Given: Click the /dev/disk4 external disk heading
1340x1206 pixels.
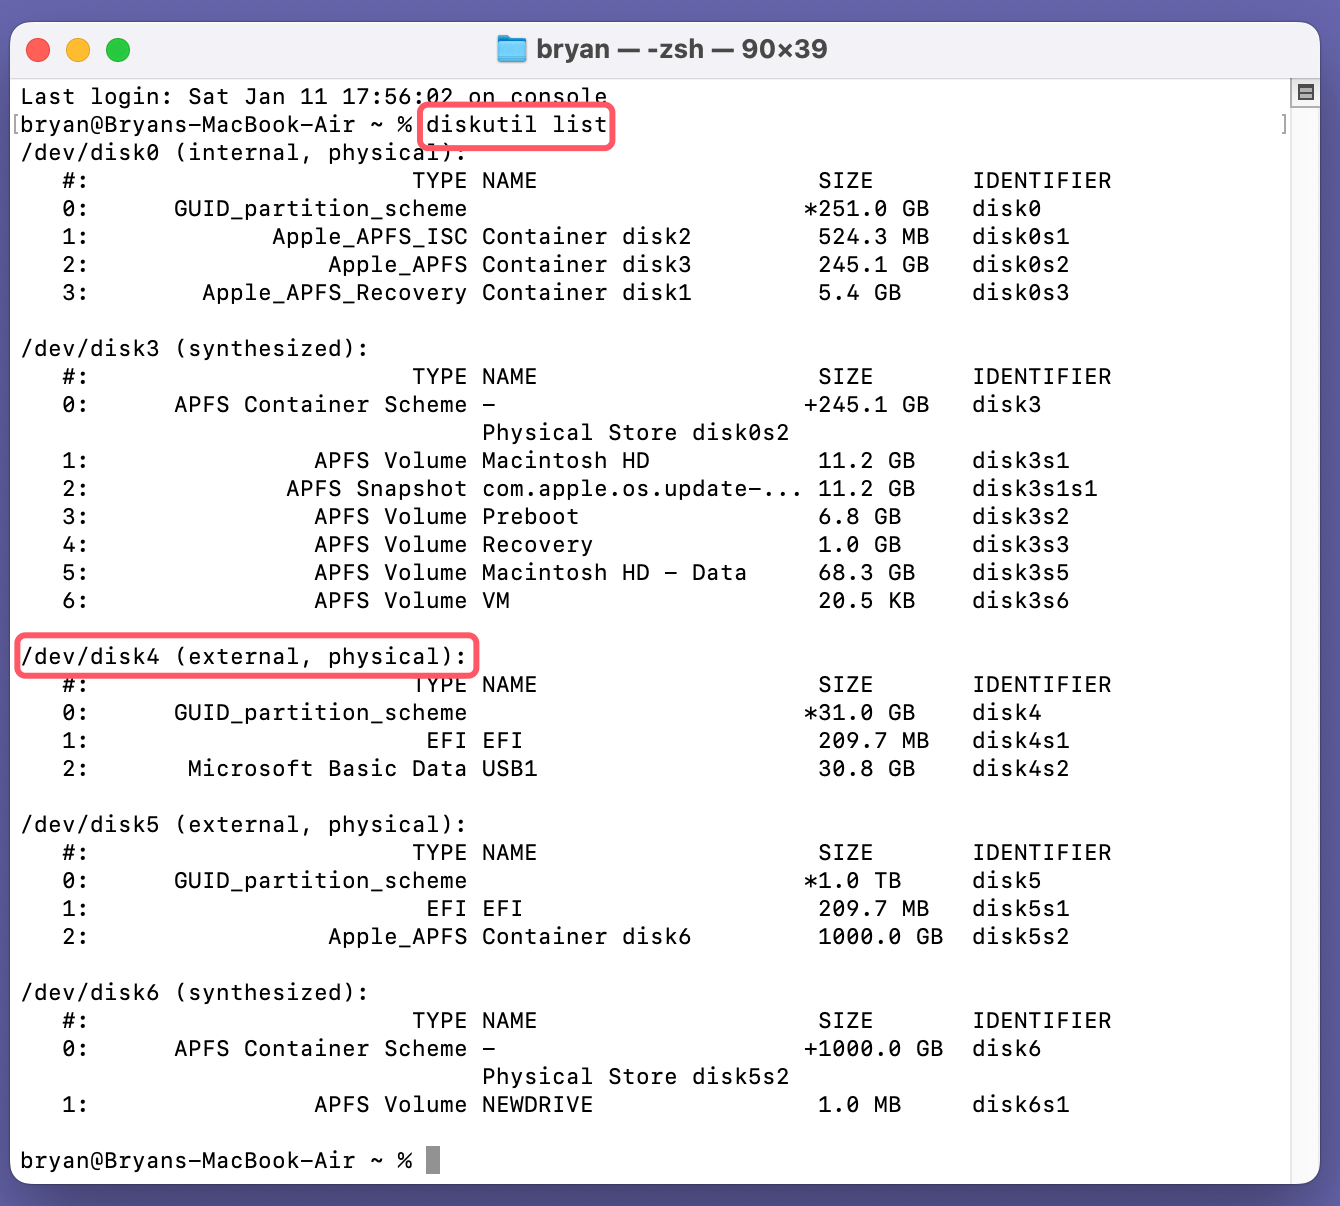Looking at the screenshot, I should pos(243,656).
